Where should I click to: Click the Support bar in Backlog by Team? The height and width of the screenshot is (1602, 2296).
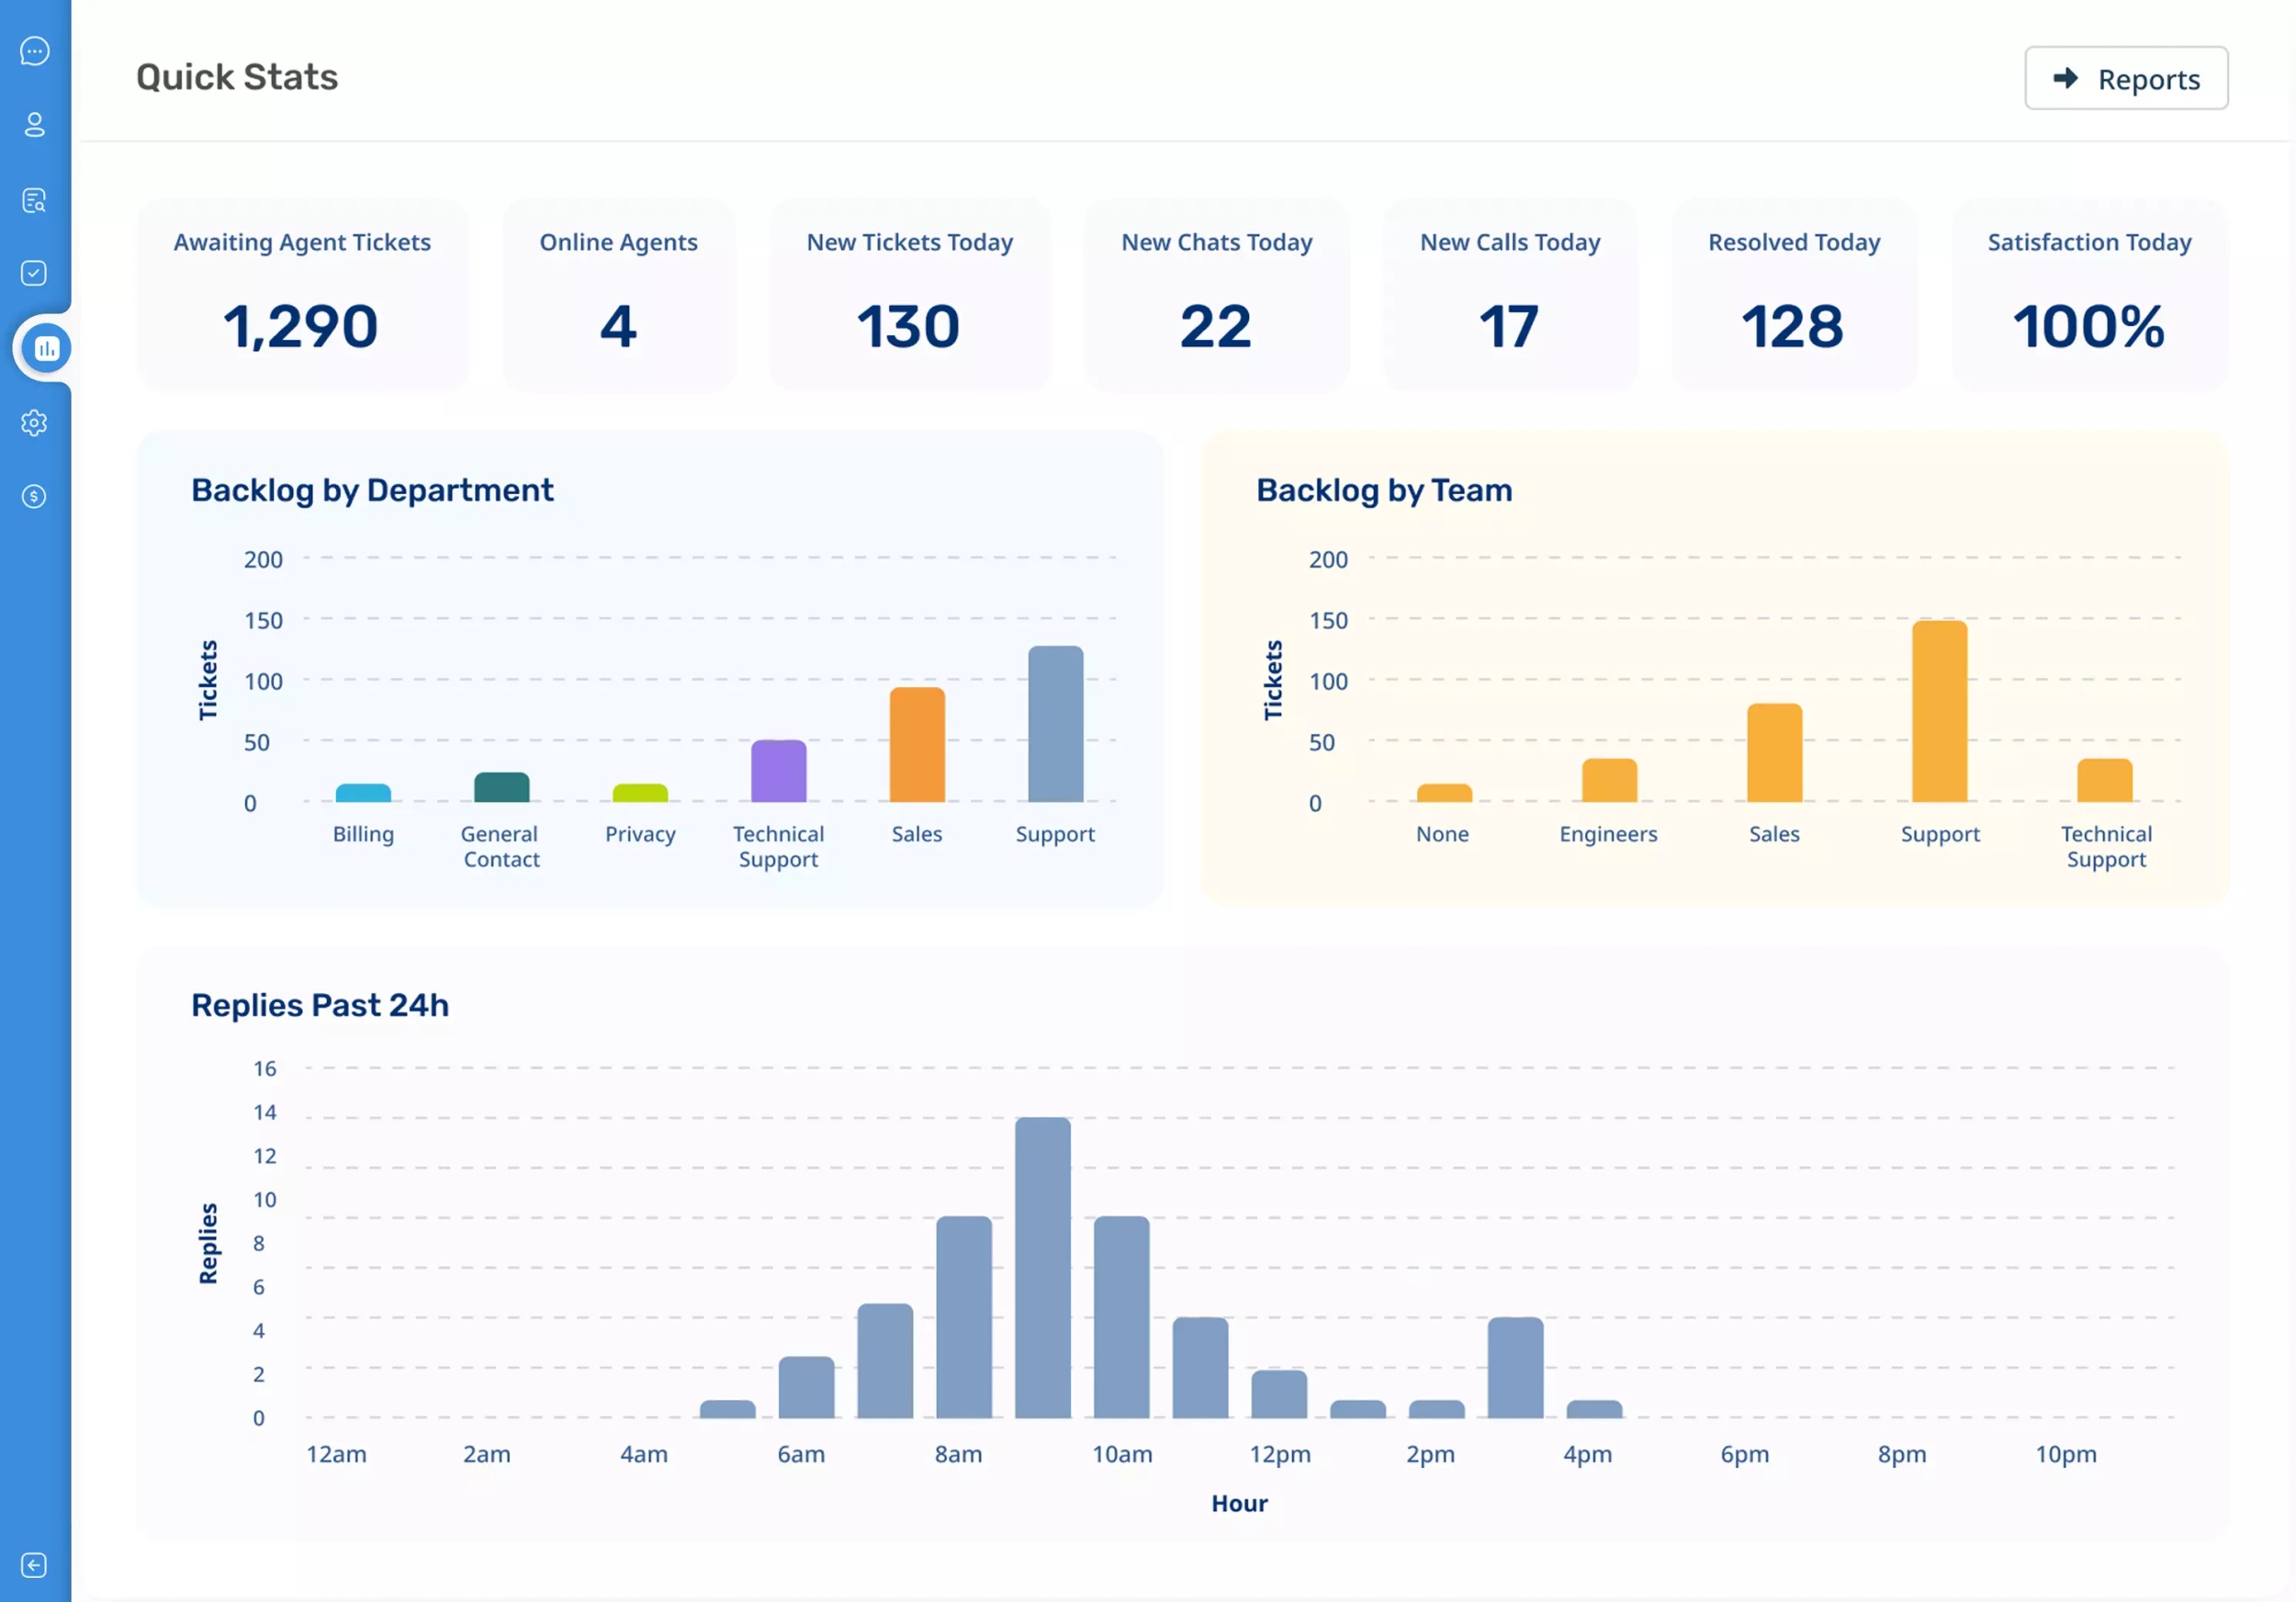(1939, 712)
